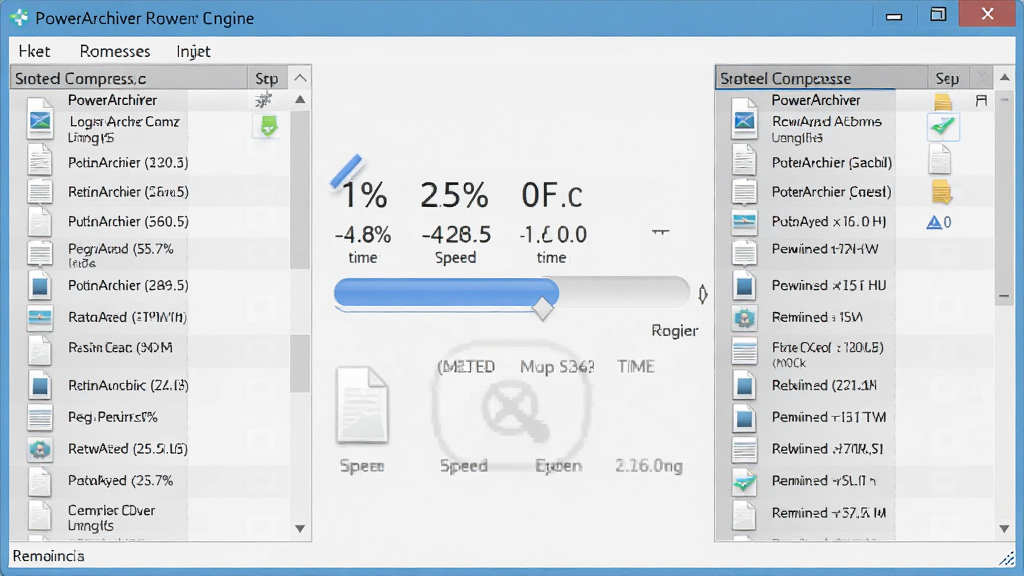Click the progress bar diamond handle
Viewport: 1024px width, 576px height.
[542, 308]
